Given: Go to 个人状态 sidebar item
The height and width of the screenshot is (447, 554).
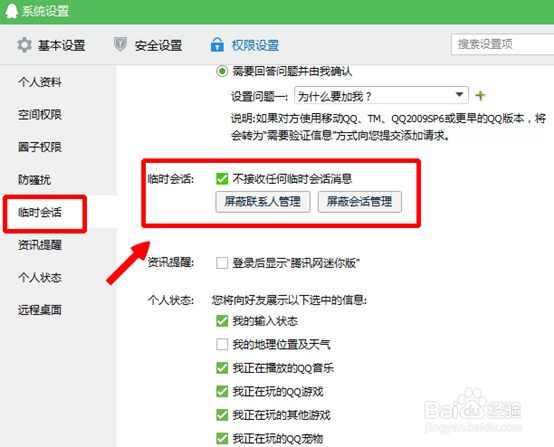Looking at the screenshot, I should pyautogui.click(x=40, y=277).
